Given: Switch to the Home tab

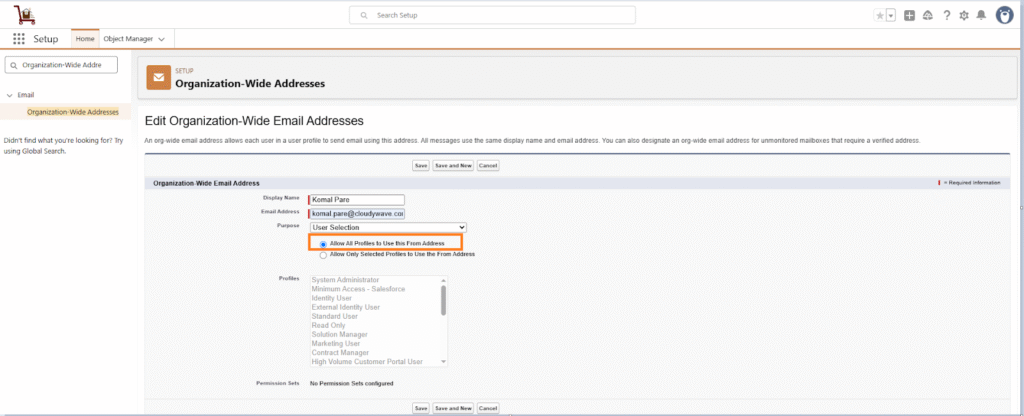Looking at the screenshot, I should point(84,38).
